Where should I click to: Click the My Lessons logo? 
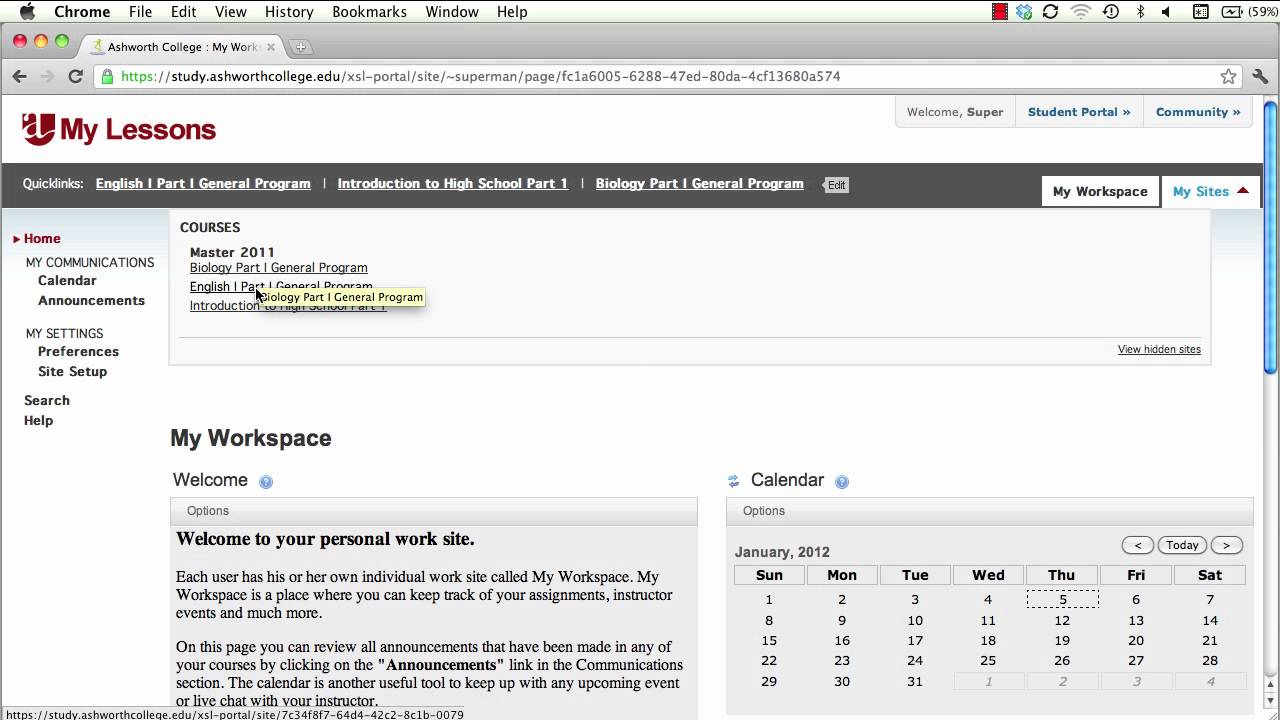[119, 129]
